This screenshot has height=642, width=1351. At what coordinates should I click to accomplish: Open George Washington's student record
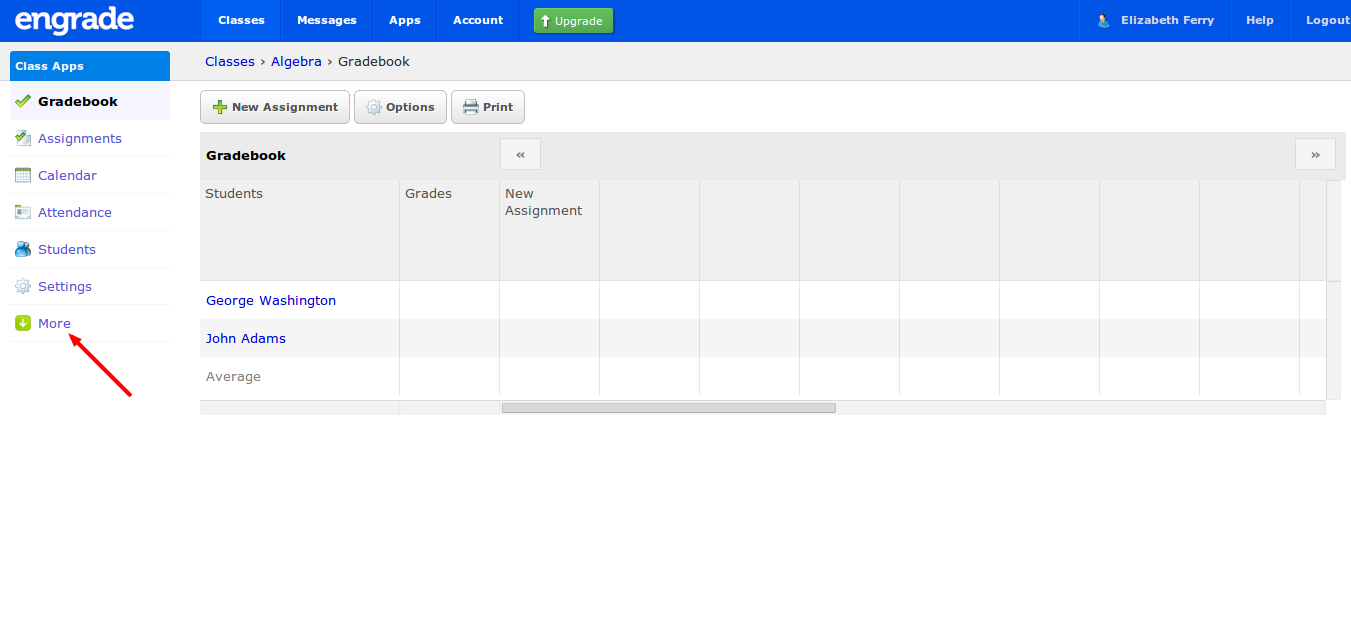[270, 300]
